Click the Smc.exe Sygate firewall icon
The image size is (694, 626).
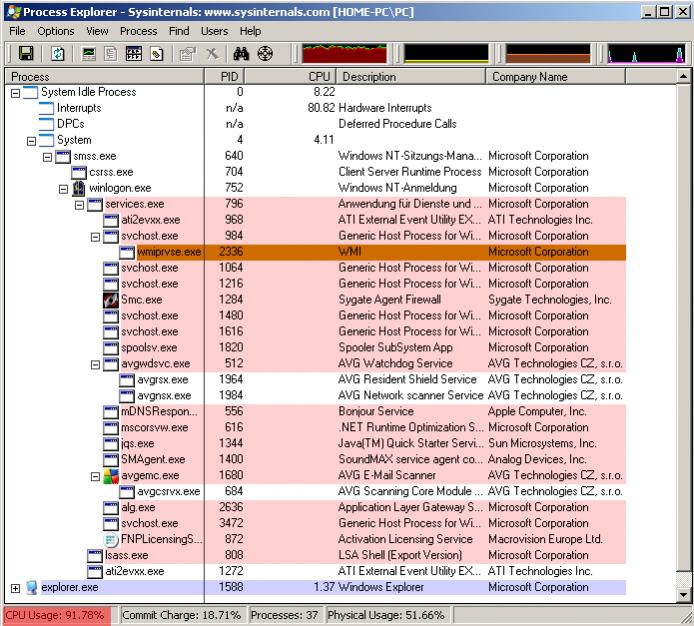(x=111, y=300)
